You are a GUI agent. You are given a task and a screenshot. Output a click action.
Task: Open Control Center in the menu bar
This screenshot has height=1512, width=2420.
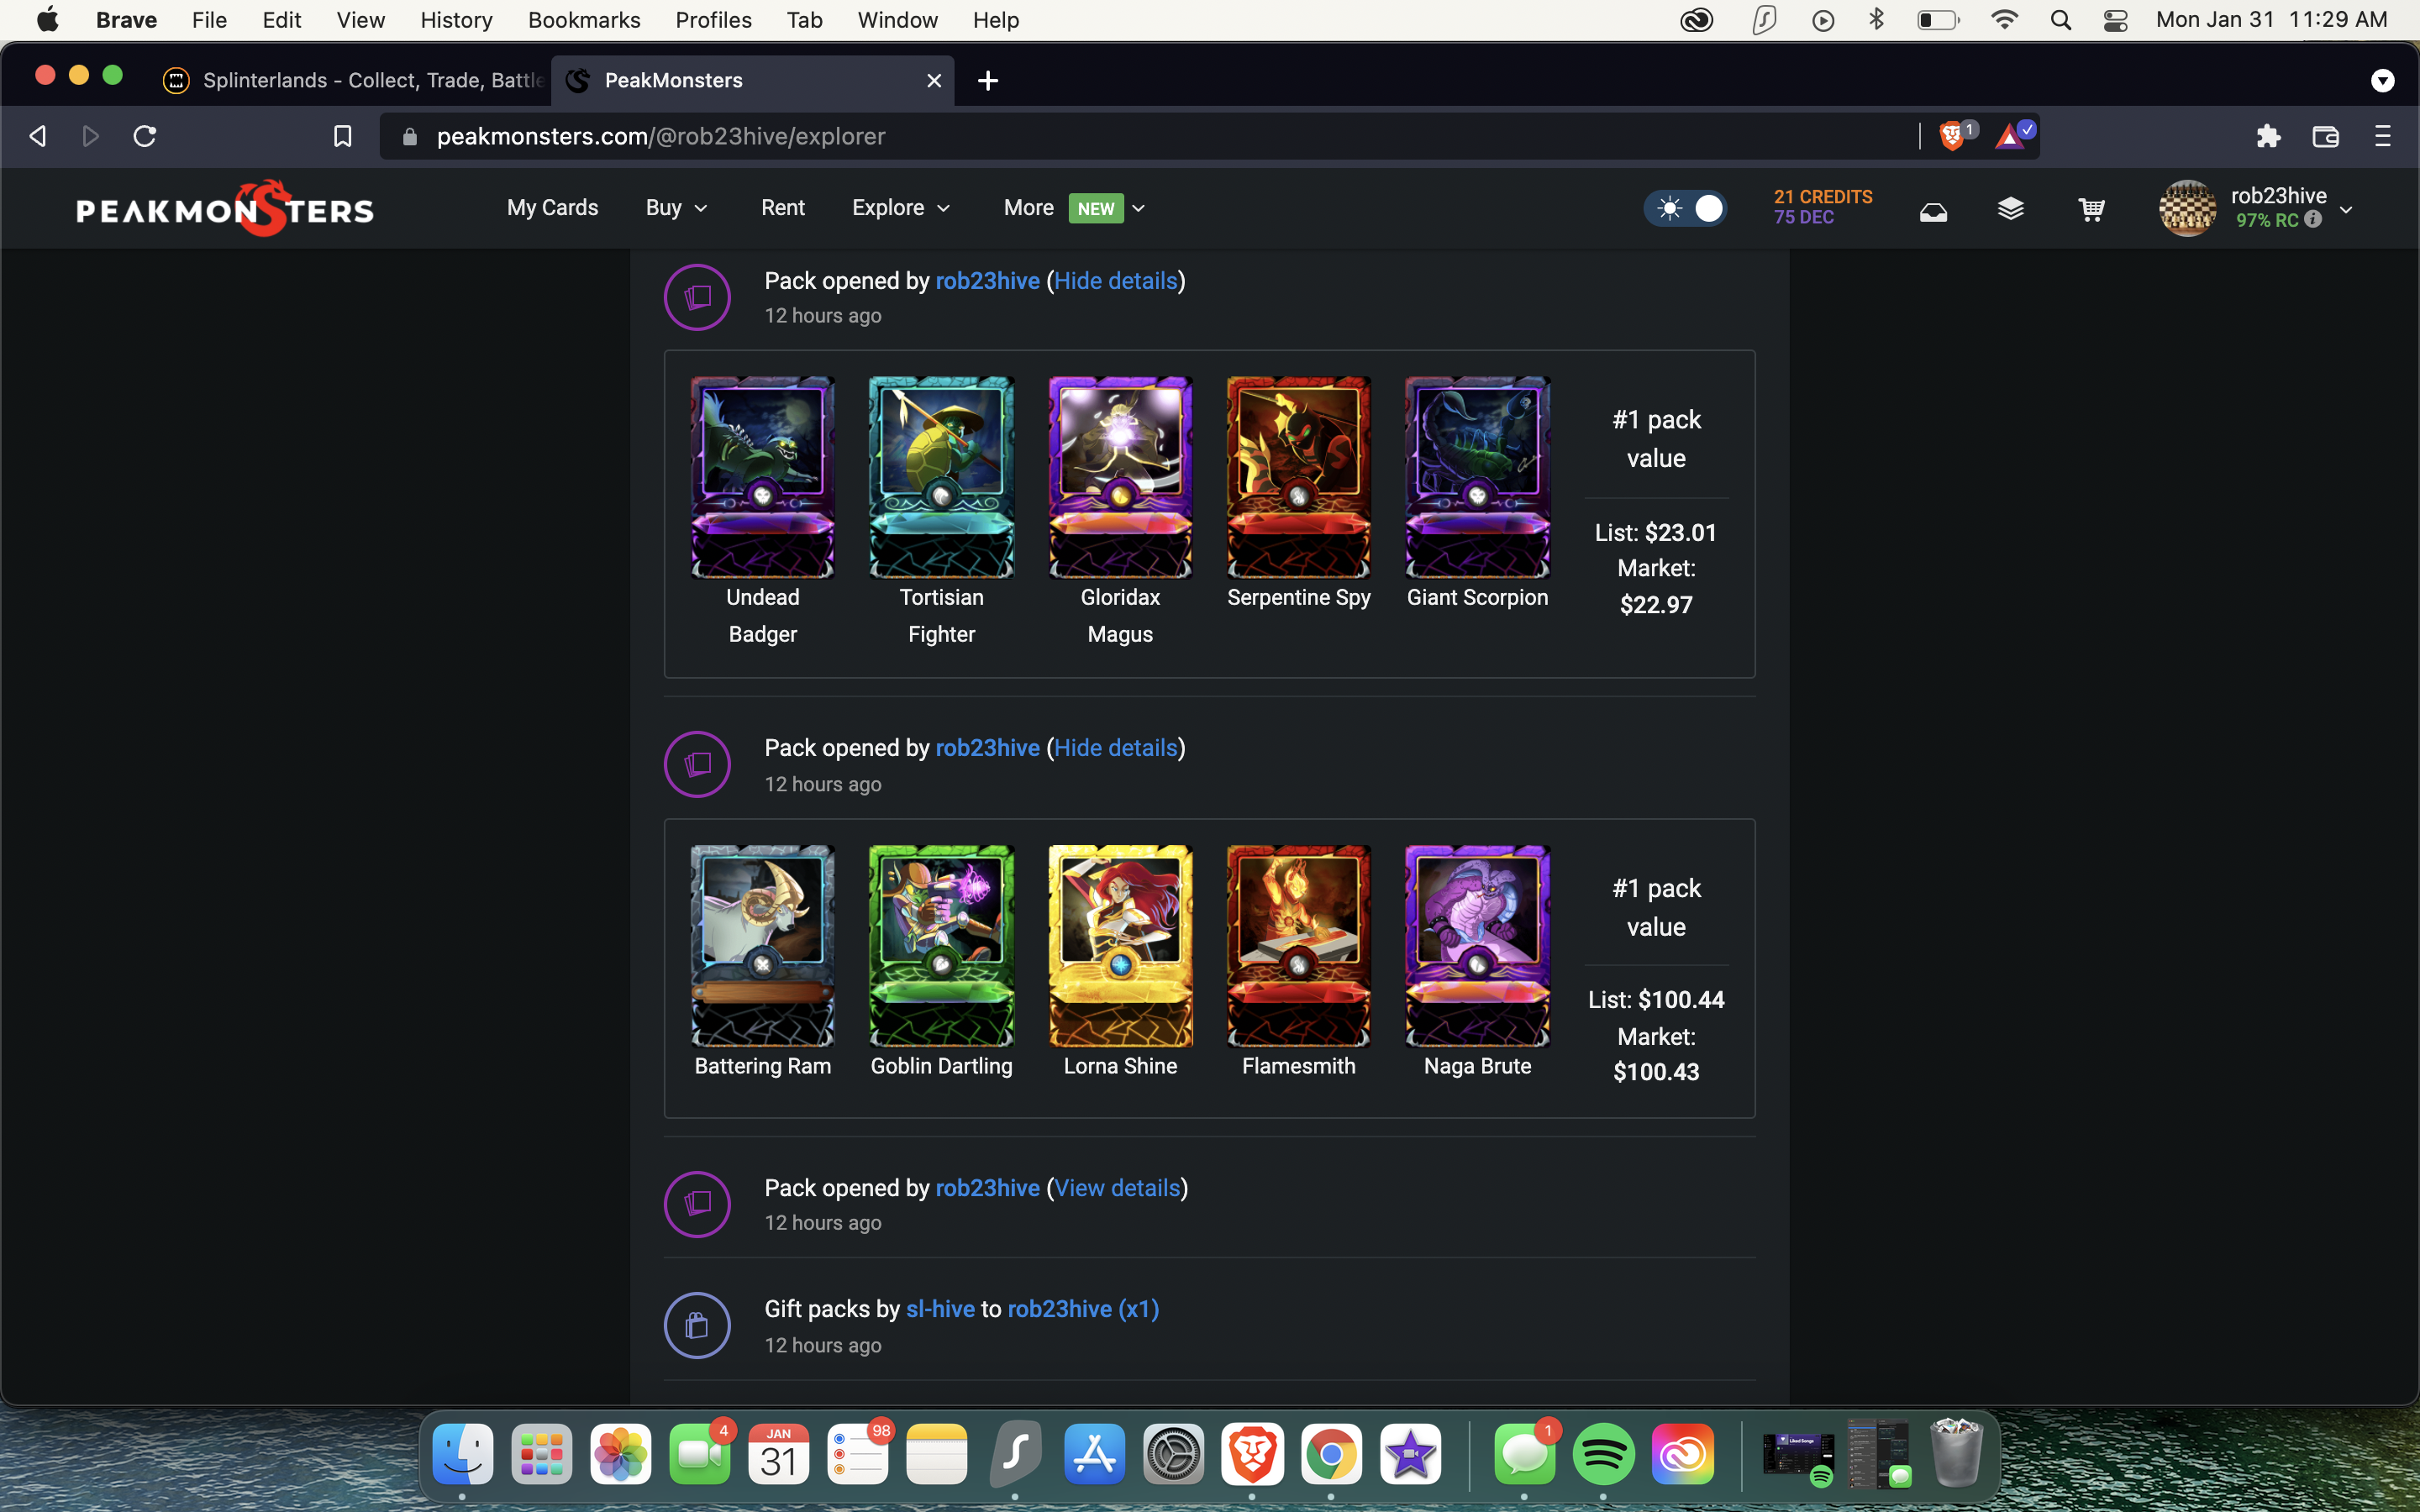pos(2115,20)
